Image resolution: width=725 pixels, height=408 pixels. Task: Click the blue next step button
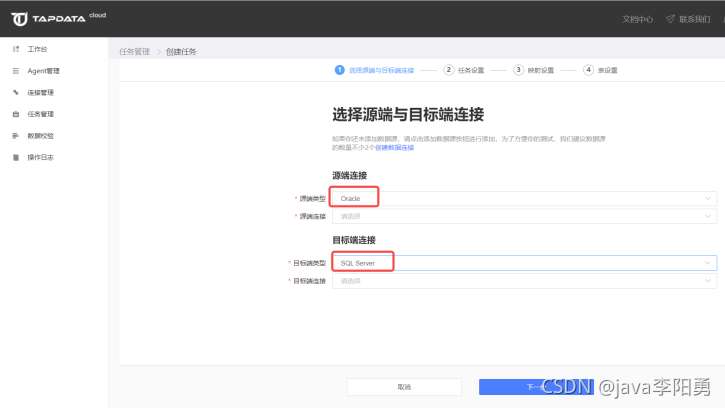(x=536, y=387)
